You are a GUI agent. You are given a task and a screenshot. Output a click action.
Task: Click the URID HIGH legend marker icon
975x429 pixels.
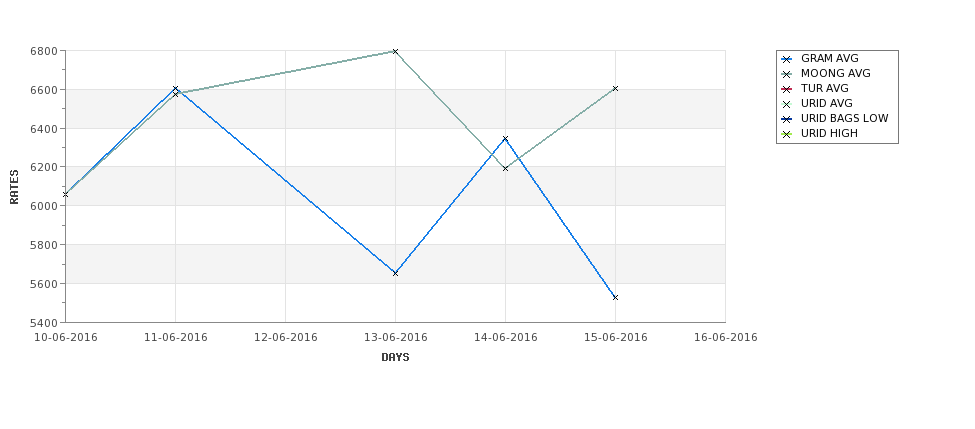(787, 134)
